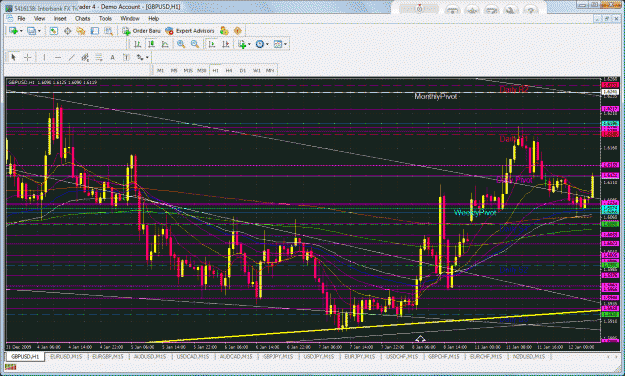Open the Navigator panel icon
This screenshot has width=625, height=376.
[81, 31]
